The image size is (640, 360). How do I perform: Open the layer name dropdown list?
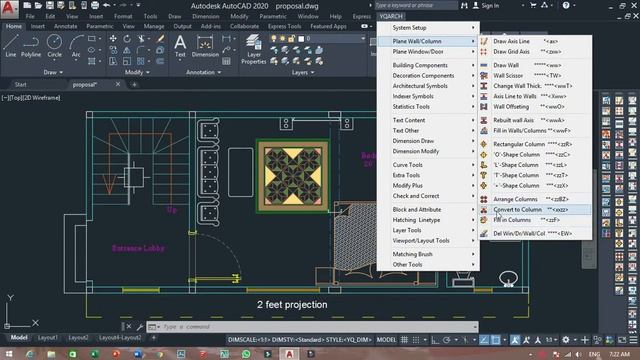coord(362,38)
